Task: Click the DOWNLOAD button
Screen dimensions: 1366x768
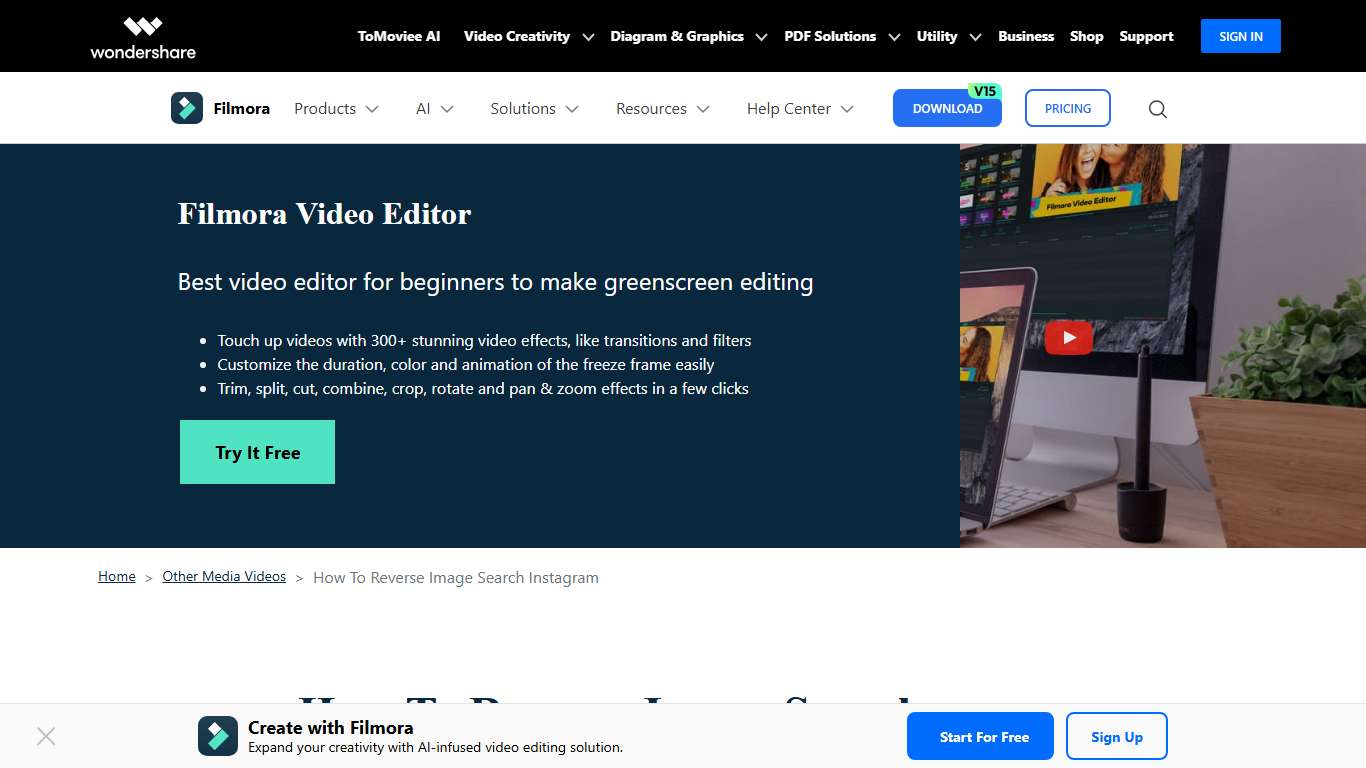Action: click(947, 107)
